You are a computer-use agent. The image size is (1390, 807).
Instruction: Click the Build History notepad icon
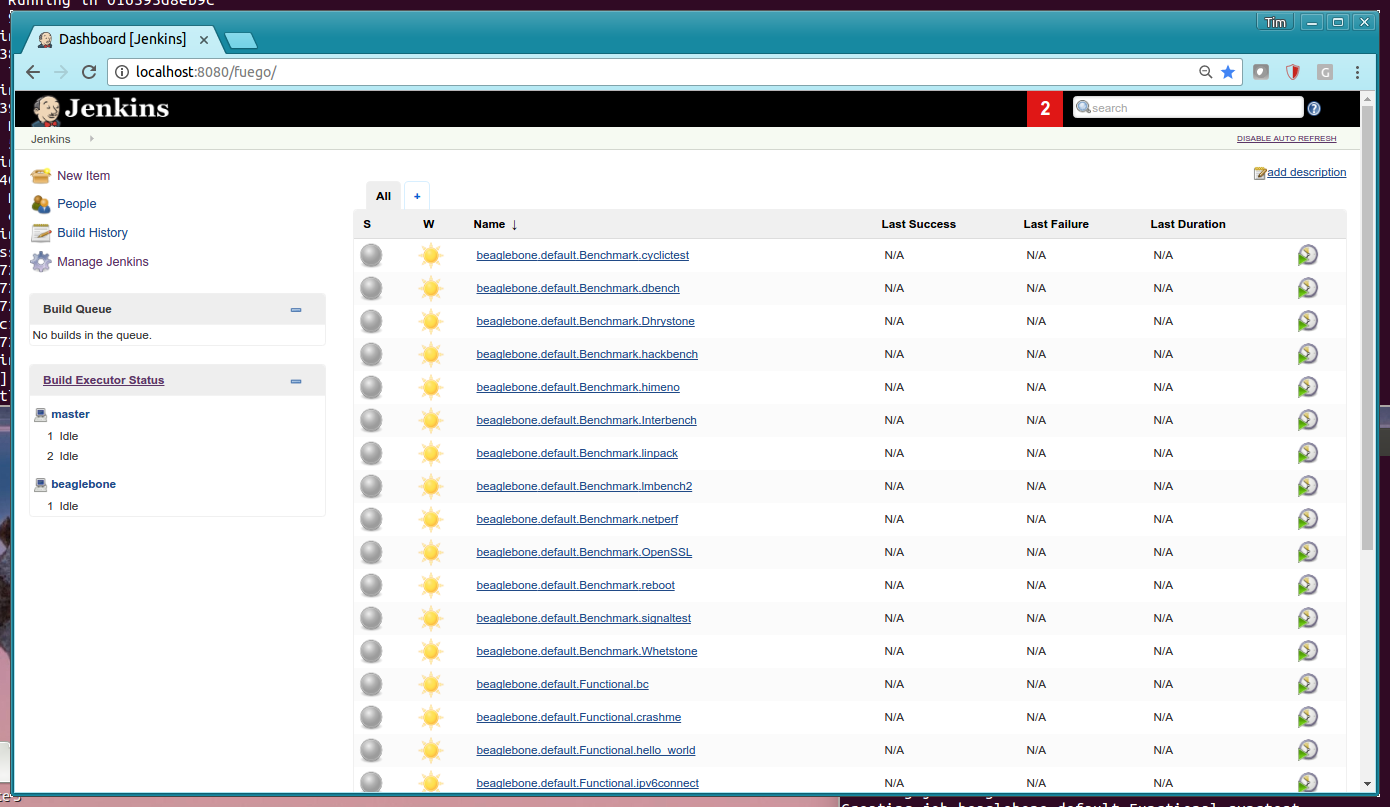click(40, 233)
